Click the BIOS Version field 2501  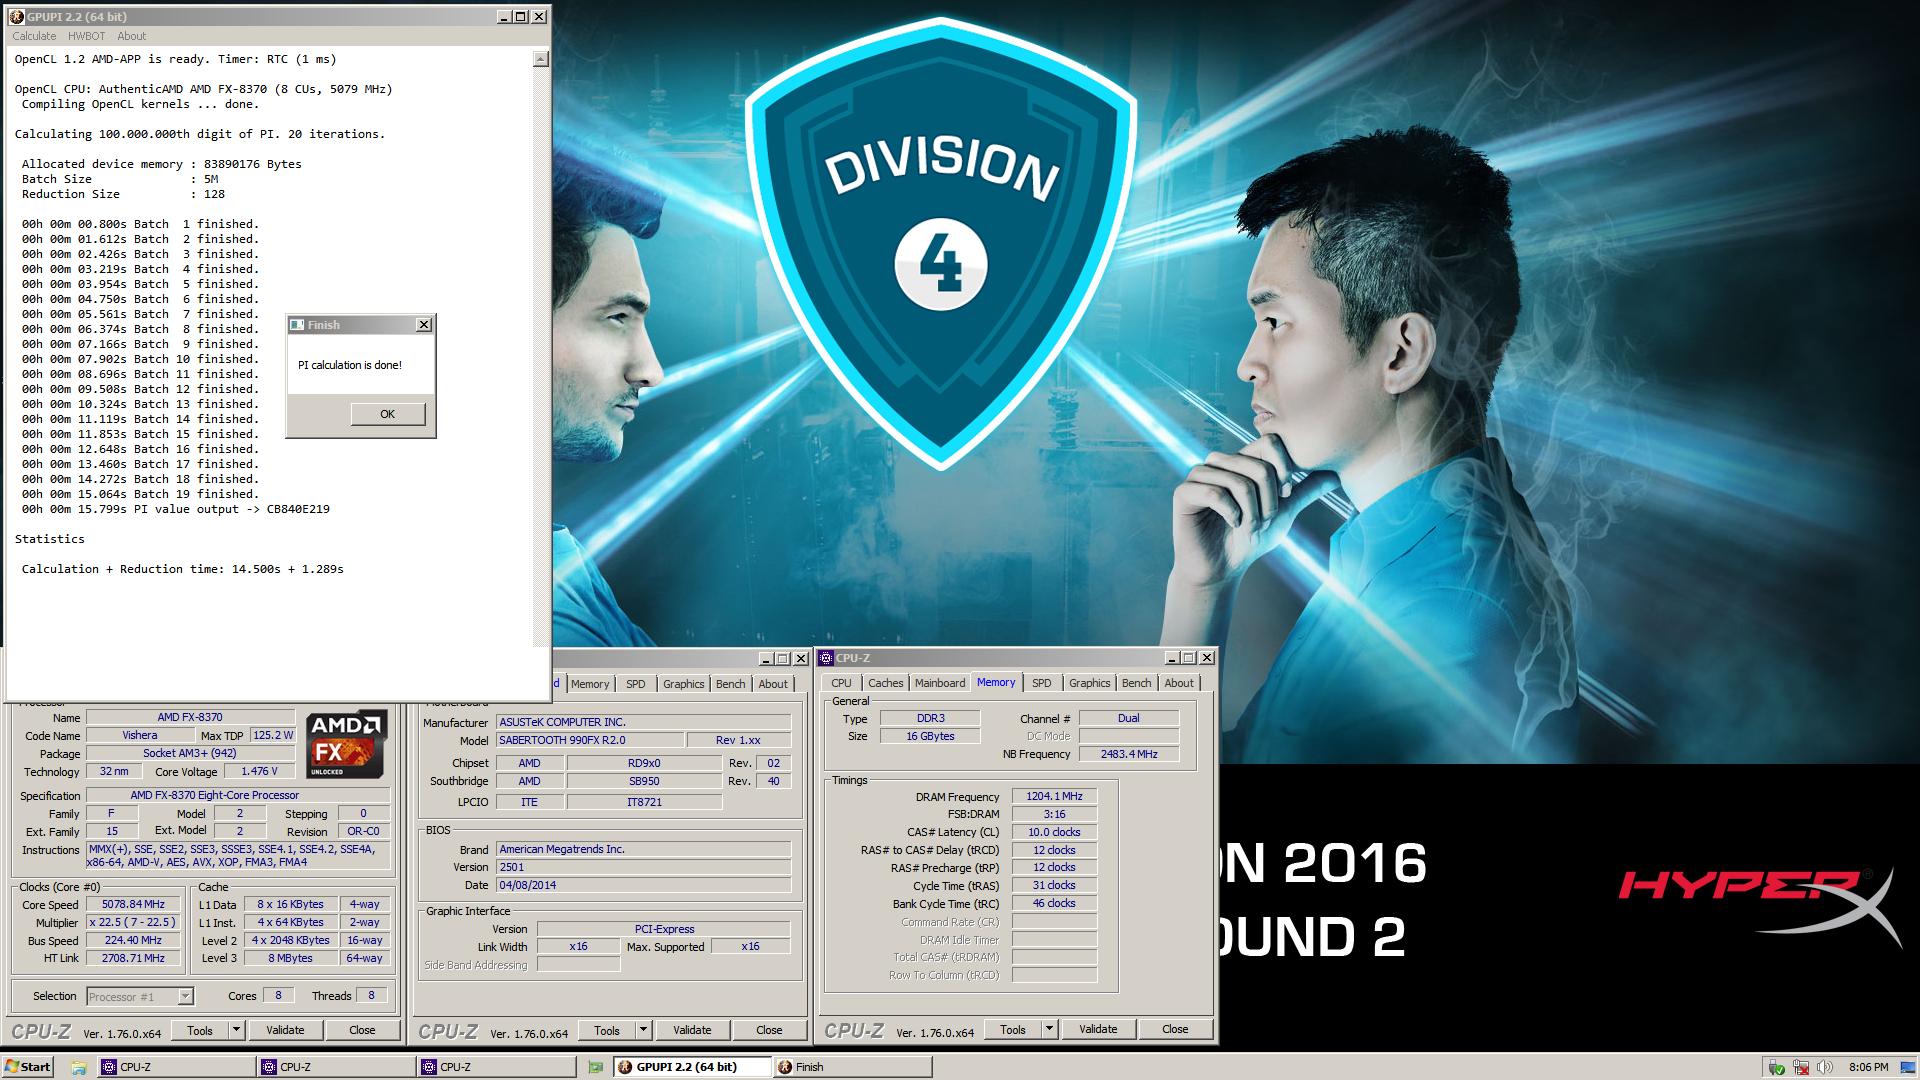pos(644,867)
